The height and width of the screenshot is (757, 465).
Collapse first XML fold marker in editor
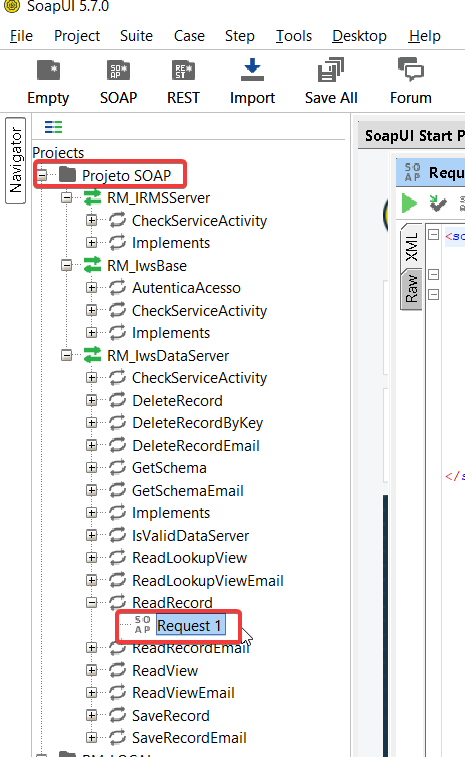[x=434, y=235]
